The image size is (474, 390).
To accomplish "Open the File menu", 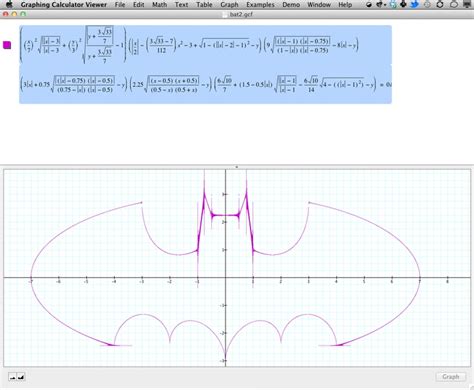I will 120,5.
